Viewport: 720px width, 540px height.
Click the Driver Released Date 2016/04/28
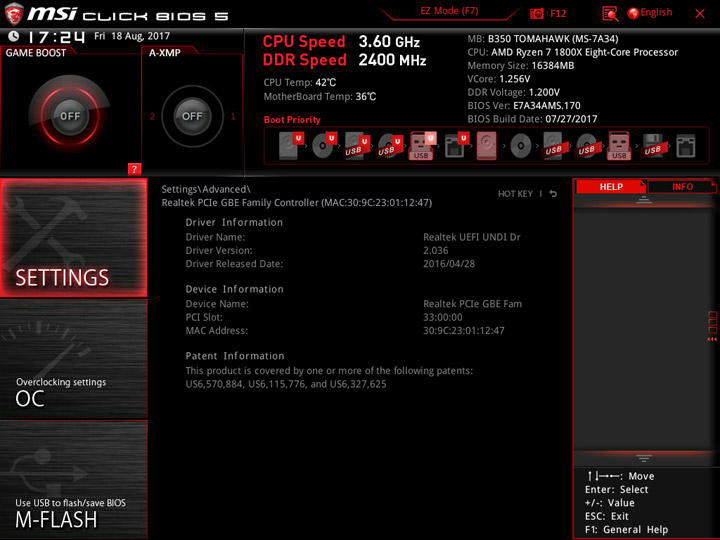pyautogui.click(x=449, y=264)
